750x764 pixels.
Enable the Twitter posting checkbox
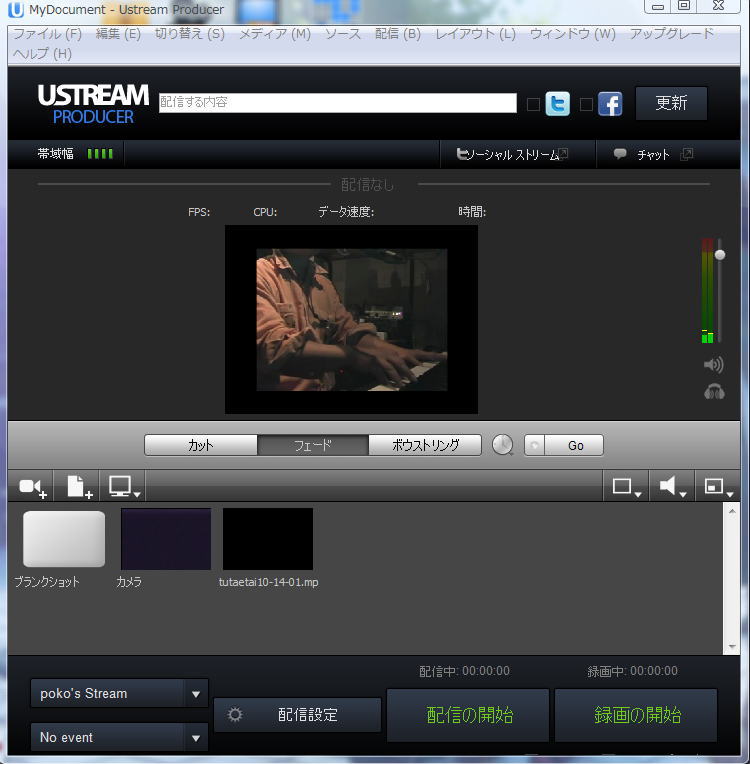tap(533, 104)
